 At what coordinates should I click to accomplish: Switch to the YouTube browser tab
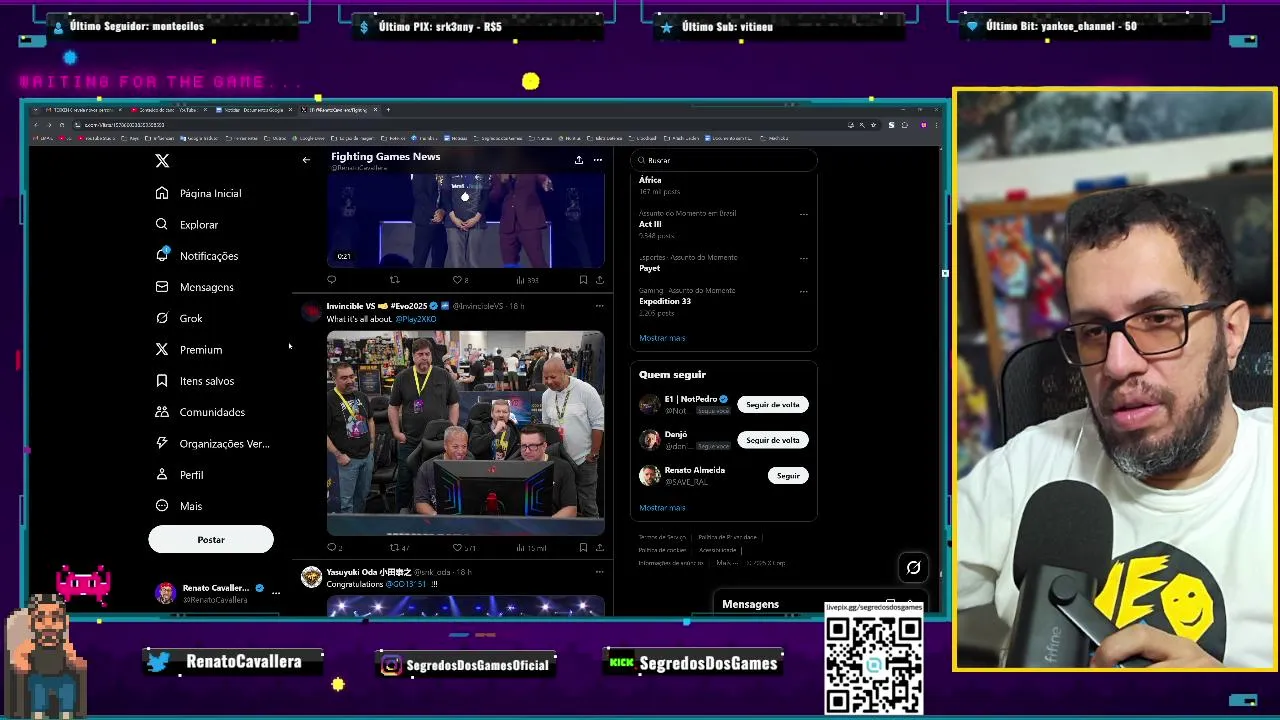[x=167, y=110]
